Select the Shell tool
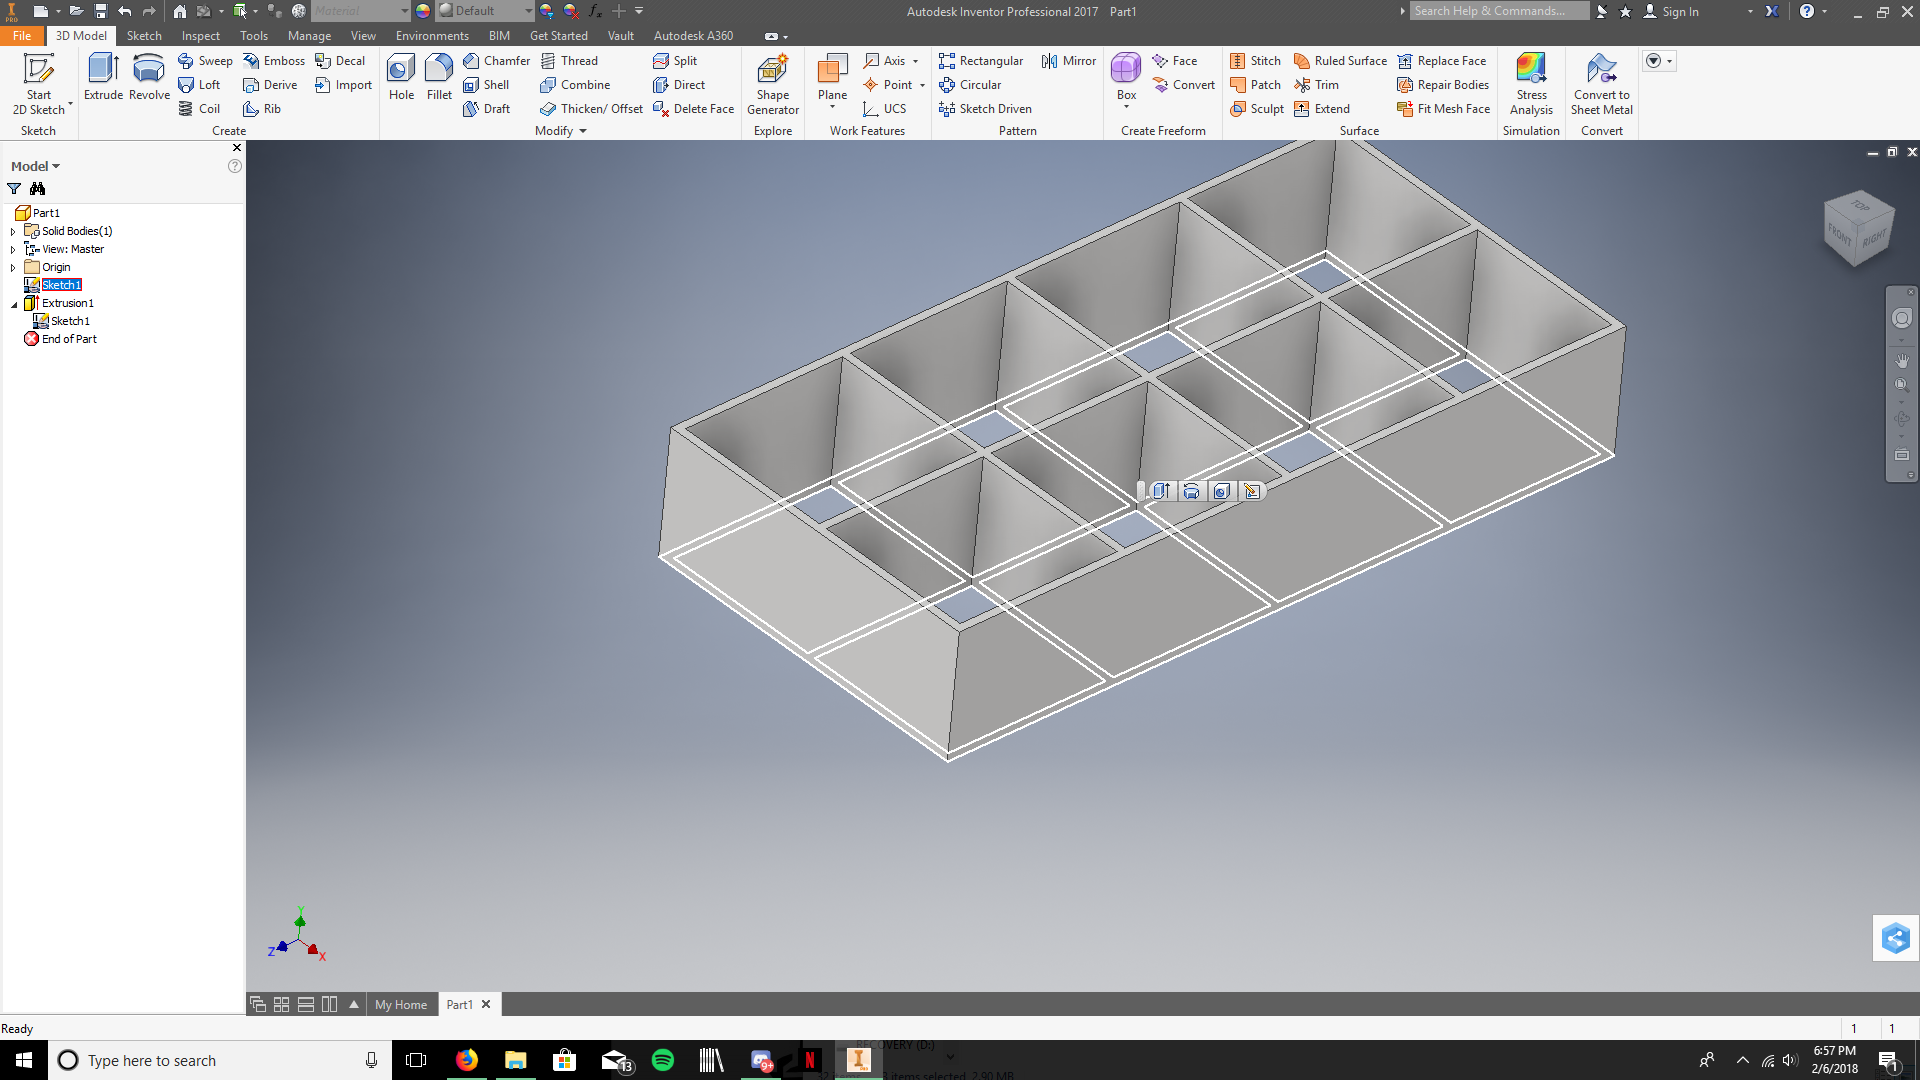Viewport: 1920px width, 1080px height. [x=486, y=85]
